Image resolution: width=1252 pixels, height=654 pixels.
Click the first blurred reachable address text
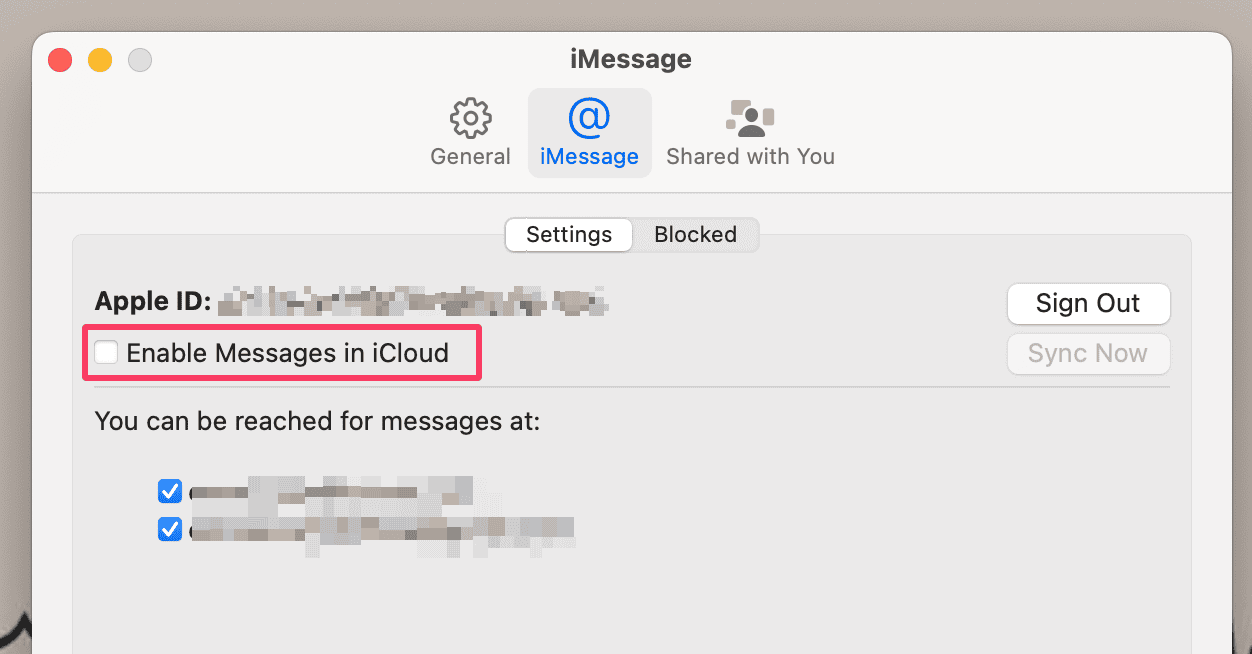tap(330, 491)
